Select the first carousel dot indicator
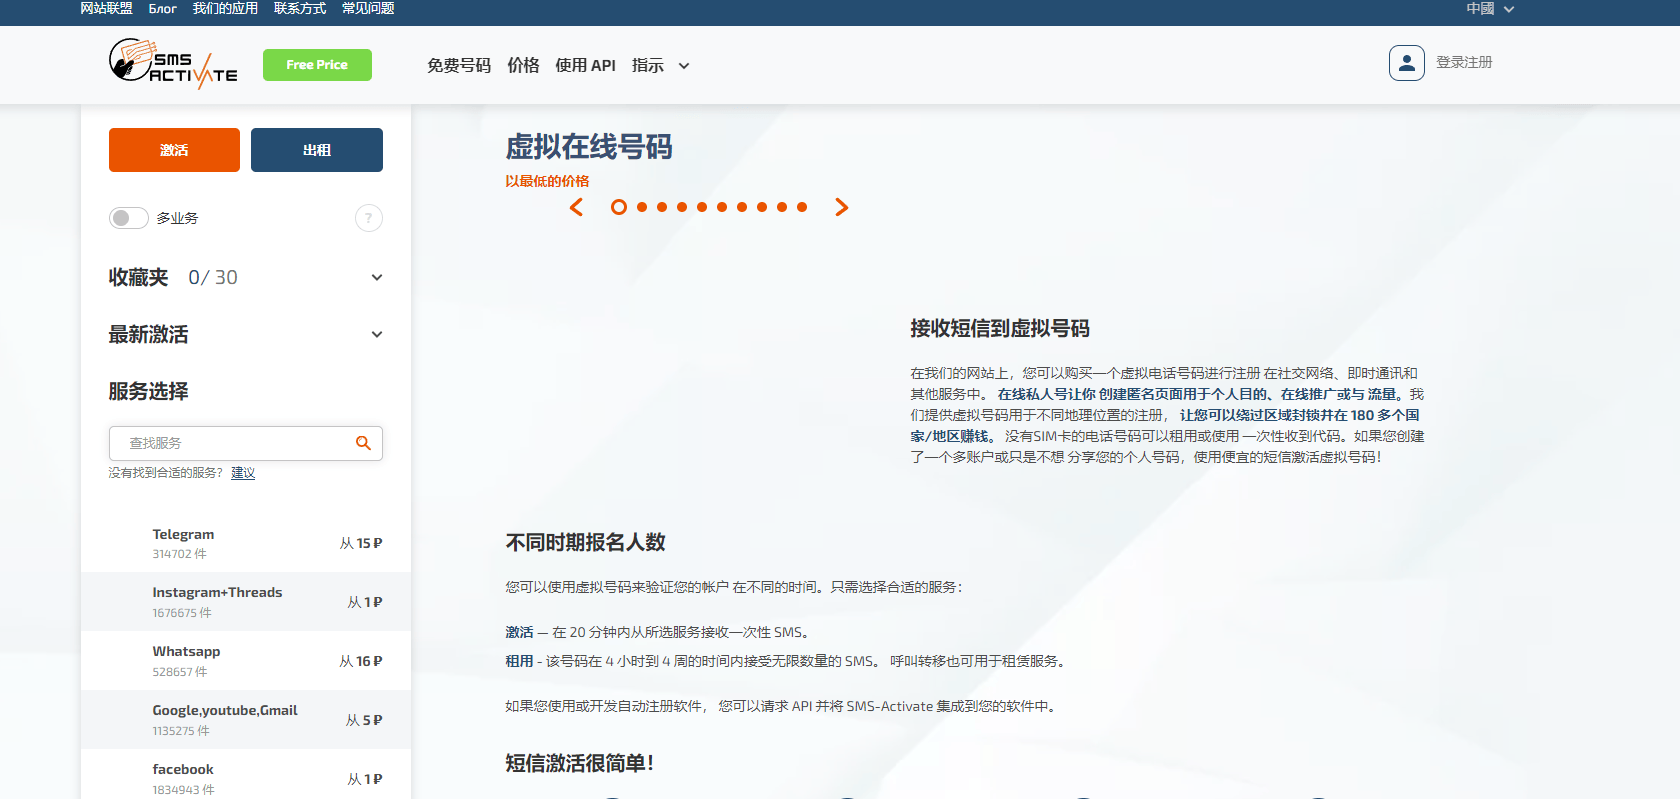 coord(619,207)
